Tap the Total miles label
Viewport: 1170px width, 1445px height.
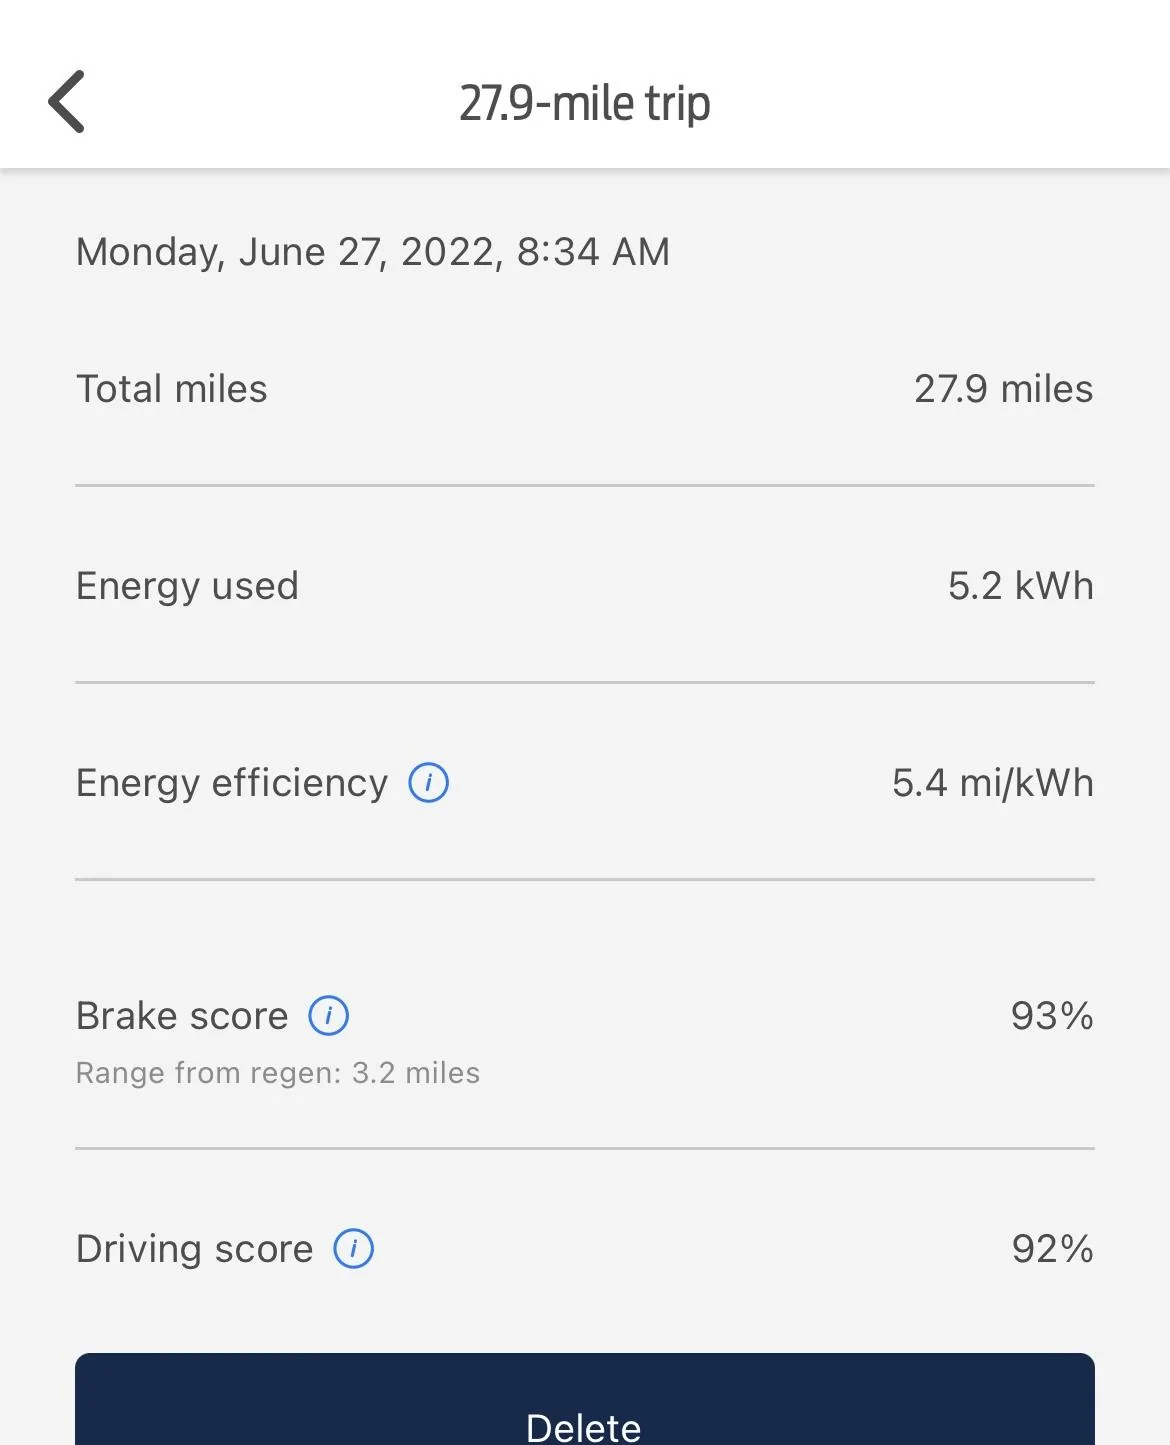pos(172,389)
